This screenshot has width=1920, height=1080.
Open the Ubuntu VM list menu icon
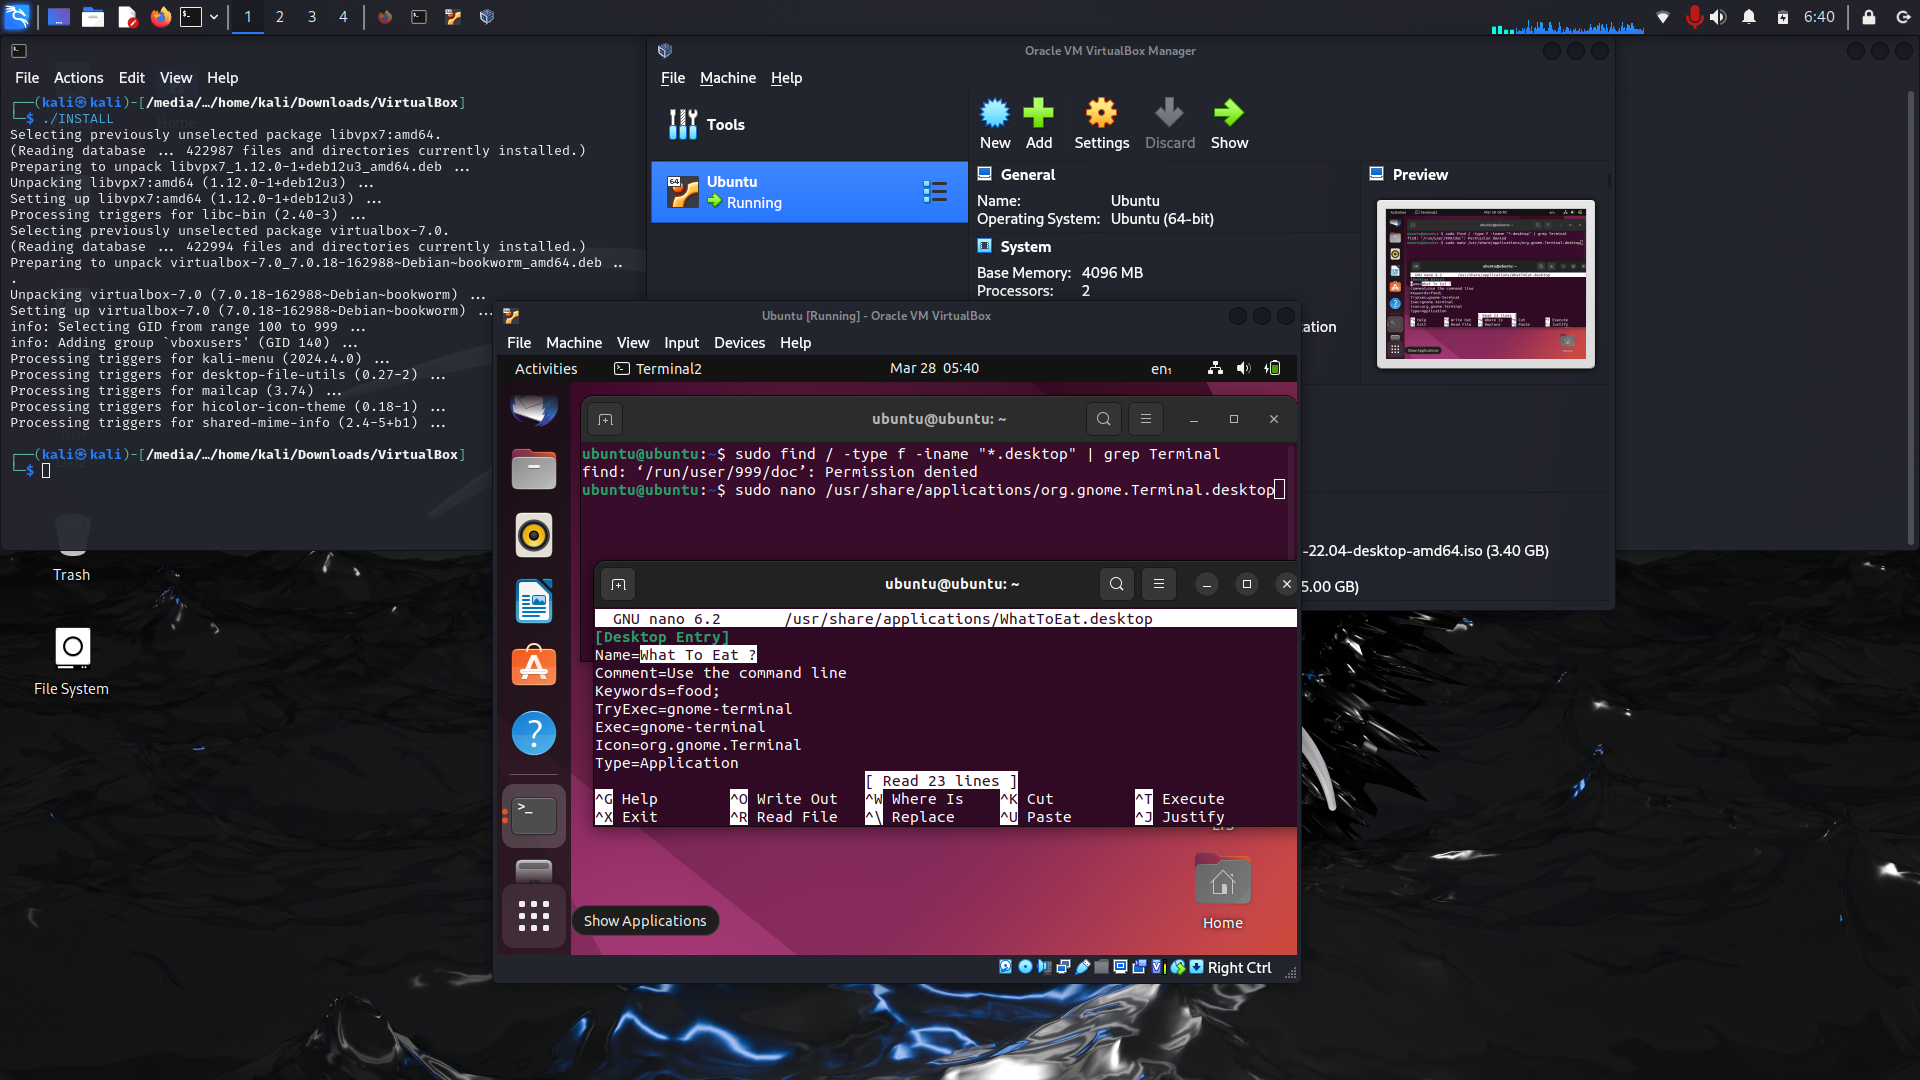tap(935, 192)
